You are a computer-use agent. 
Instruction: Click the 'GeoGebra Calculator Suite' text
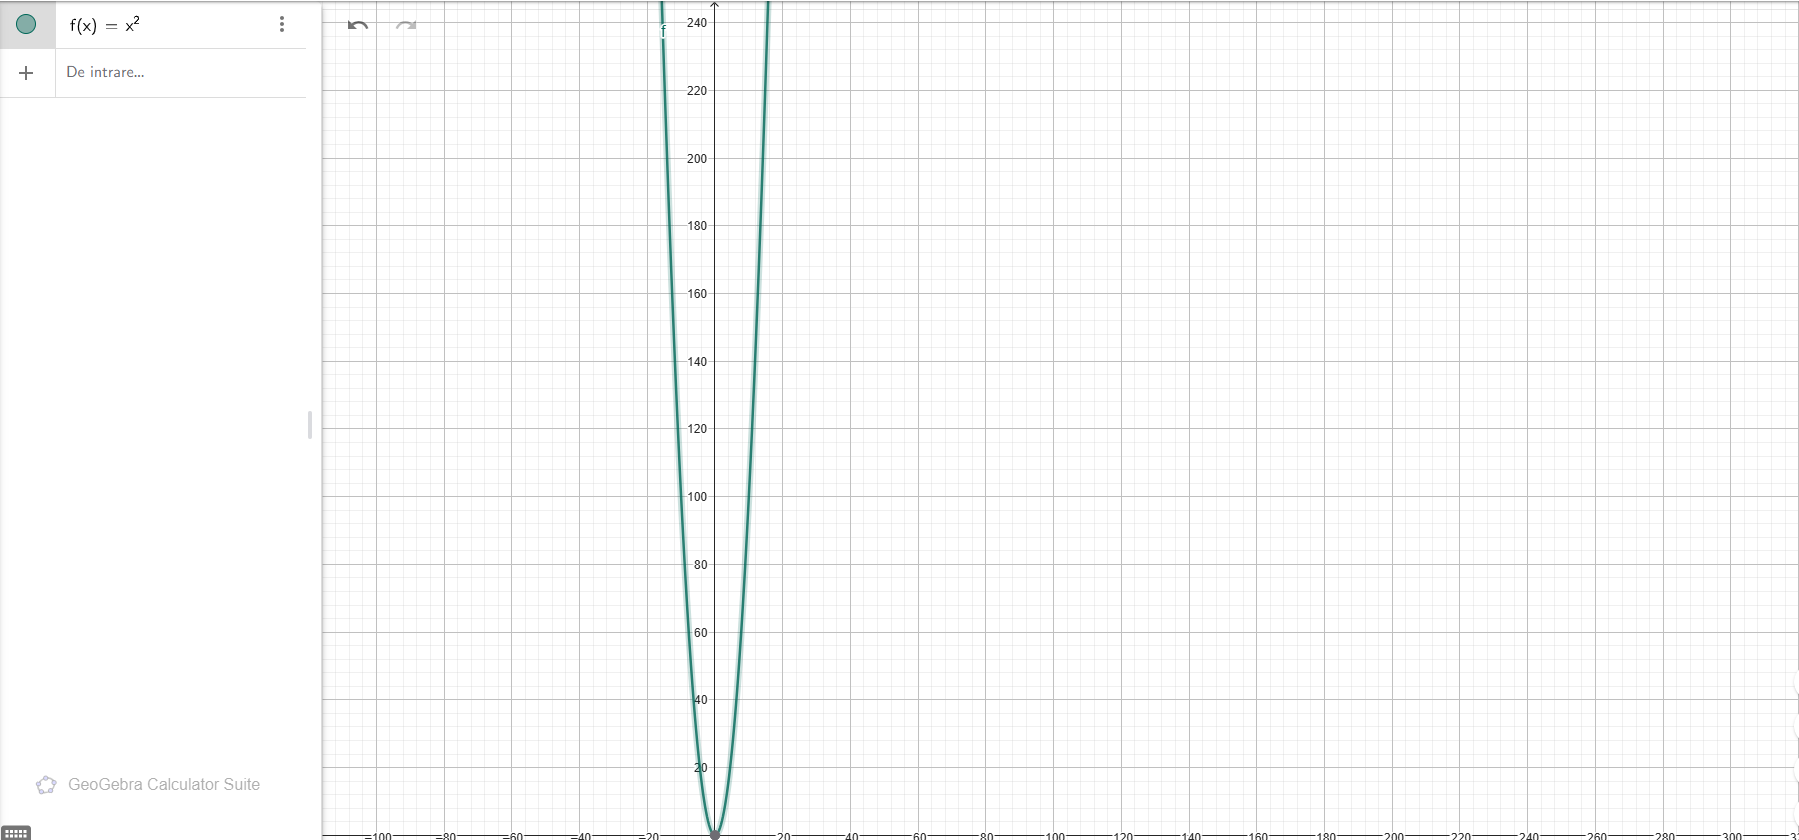(x=164, y=785)
